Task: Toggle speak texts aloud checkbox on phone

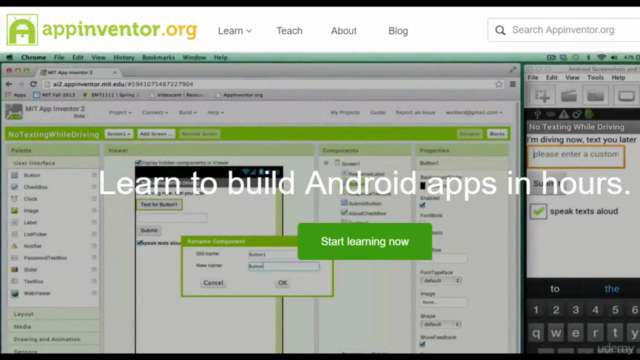Action: click(538, 211)
